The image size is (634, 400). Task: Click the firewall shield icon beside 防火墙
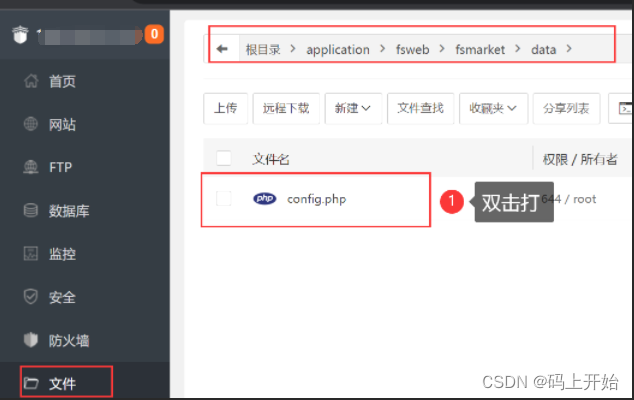click(x=31, y=340)
